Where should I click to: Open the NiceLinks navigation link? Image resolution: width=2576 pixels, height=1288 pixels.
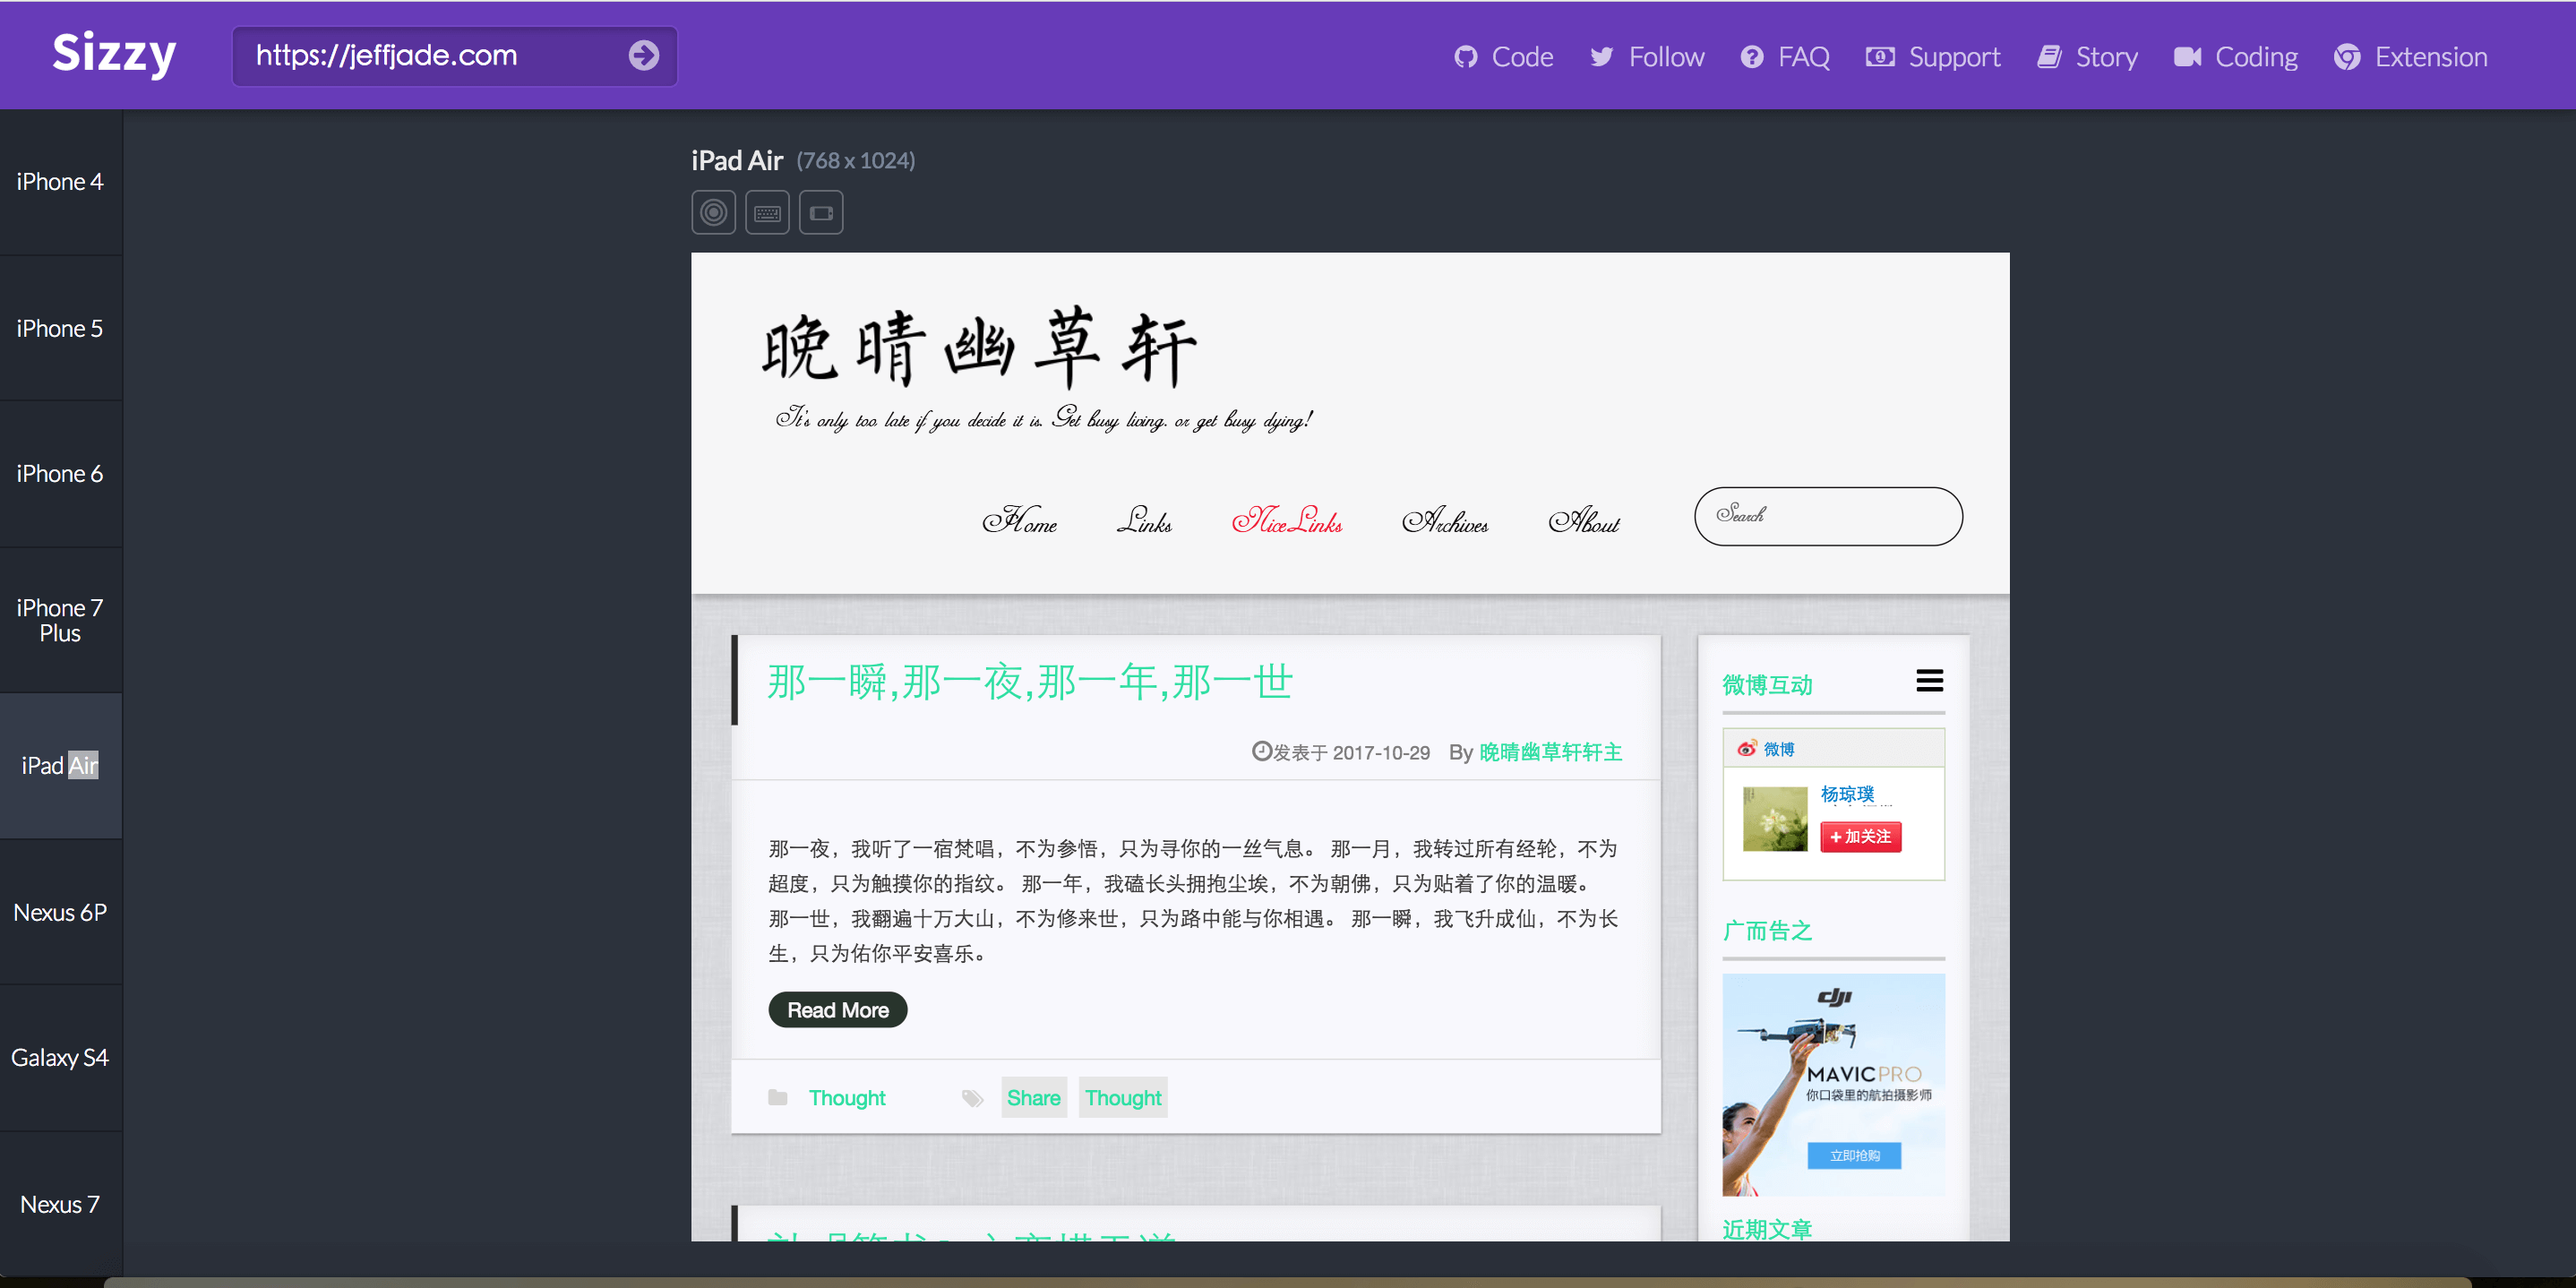[1287, 521]
